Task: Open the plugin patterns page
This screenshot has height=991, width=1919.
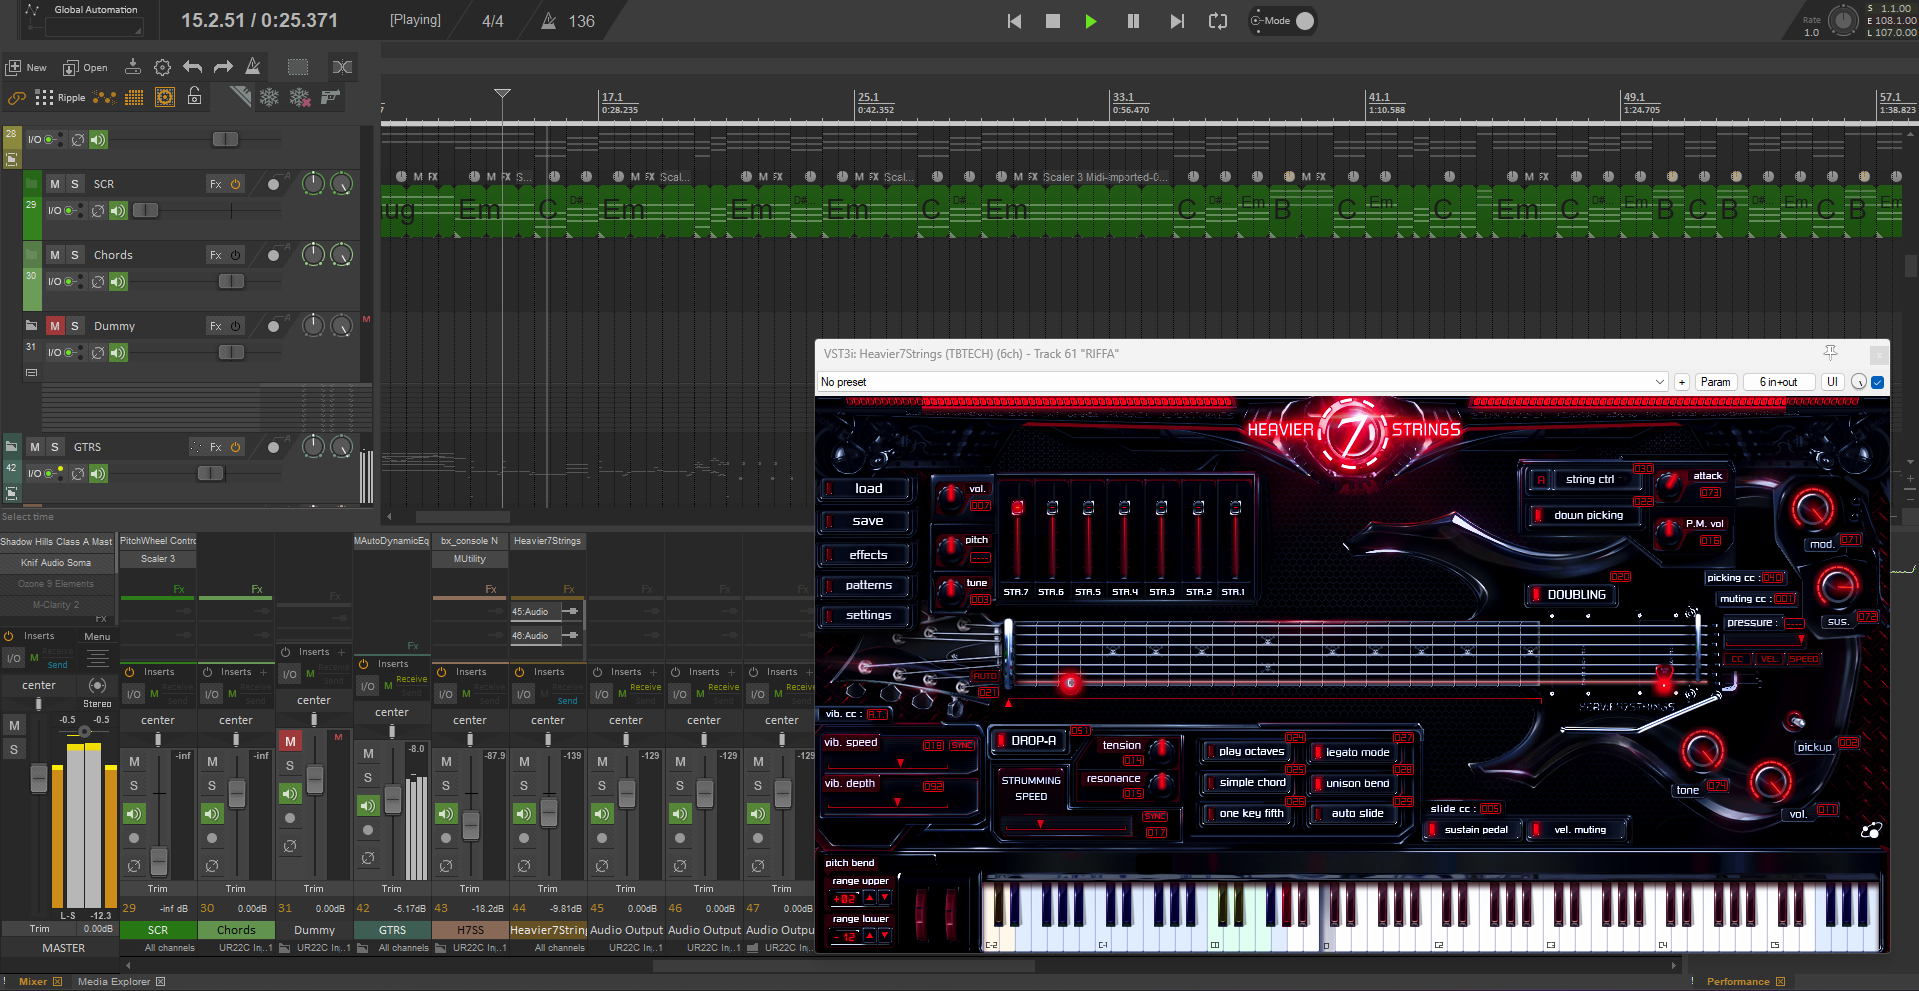Action: pyautogui.click(x=866, y=585)
